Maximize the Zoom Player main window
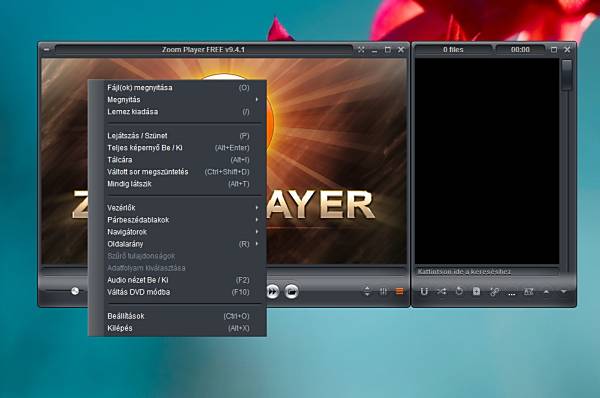 coord(388,49)
